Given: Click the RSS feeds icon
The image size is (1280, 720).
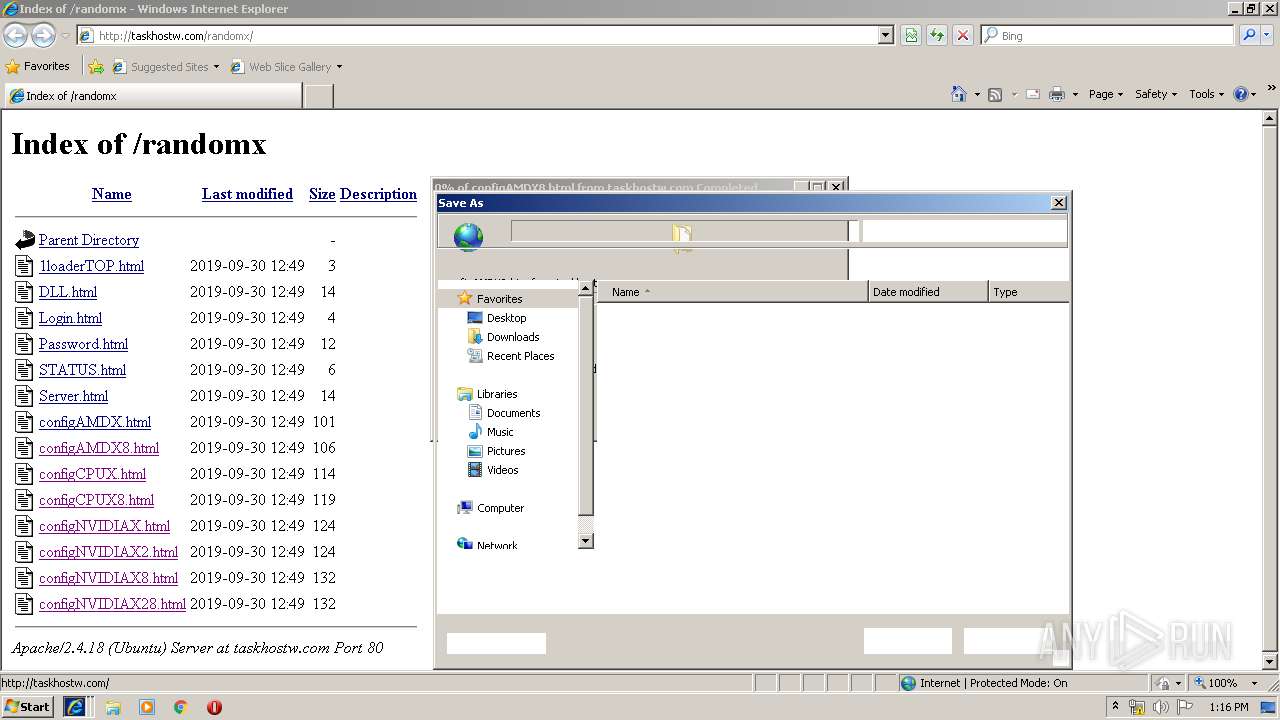Looking at the screenshot, I should point(995,94).
